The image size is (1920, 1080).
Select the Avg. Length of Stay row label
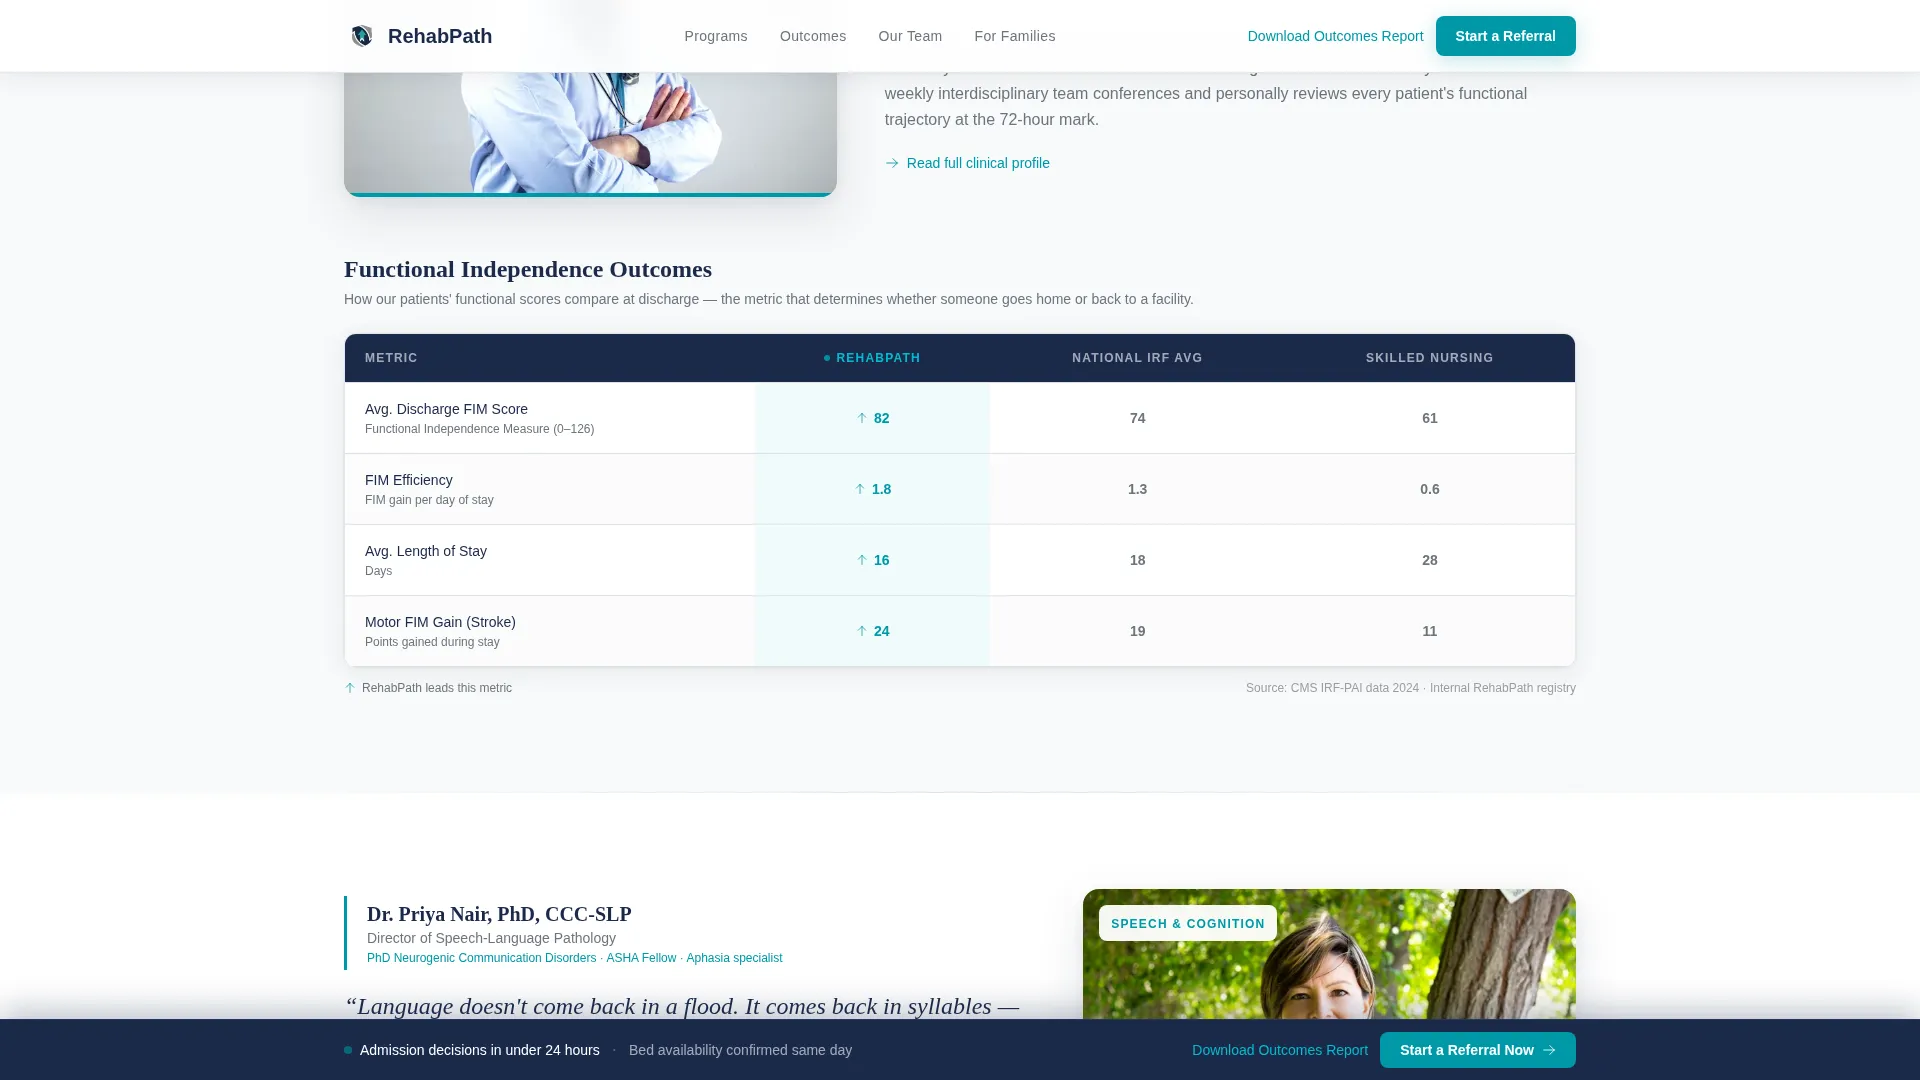click(426, 551)
